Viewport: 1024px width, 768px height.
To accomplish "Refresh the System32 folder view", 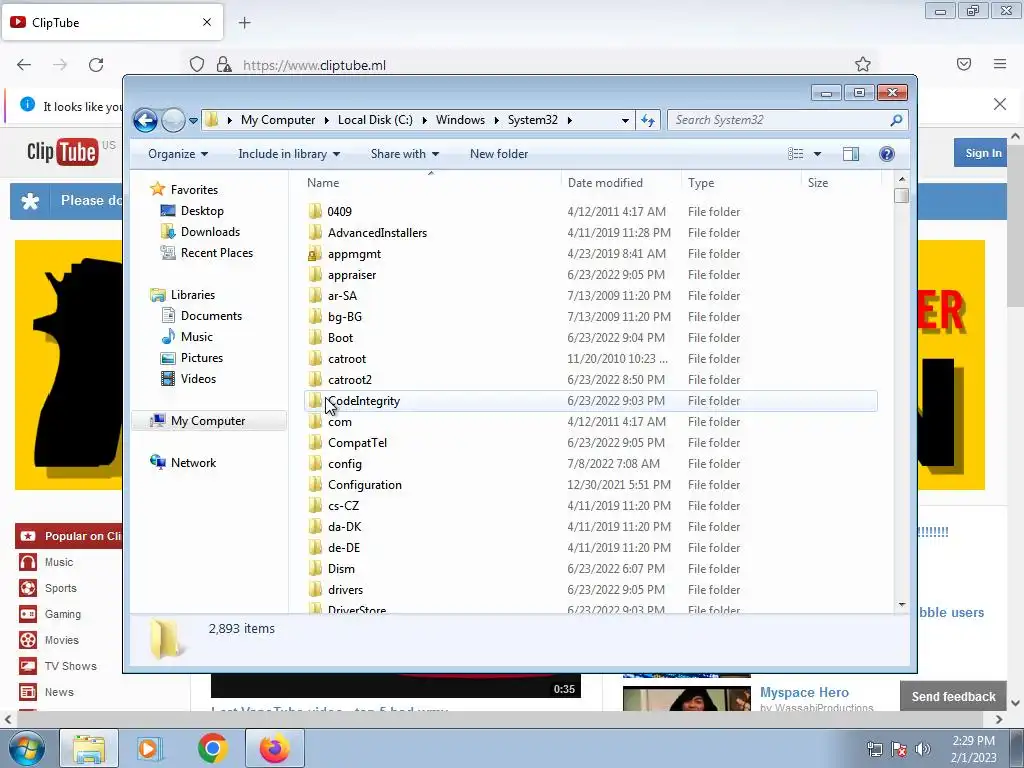I will pyautogui.click(x=648, y=120).
